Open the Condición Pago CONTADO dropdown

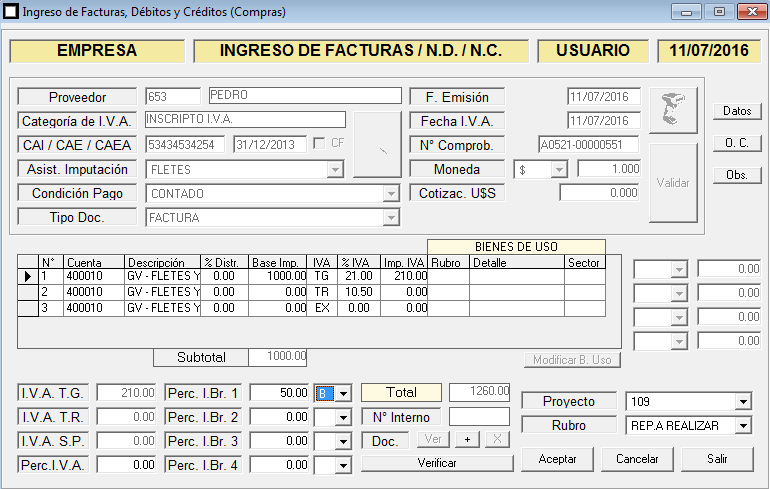pos(391,194)
